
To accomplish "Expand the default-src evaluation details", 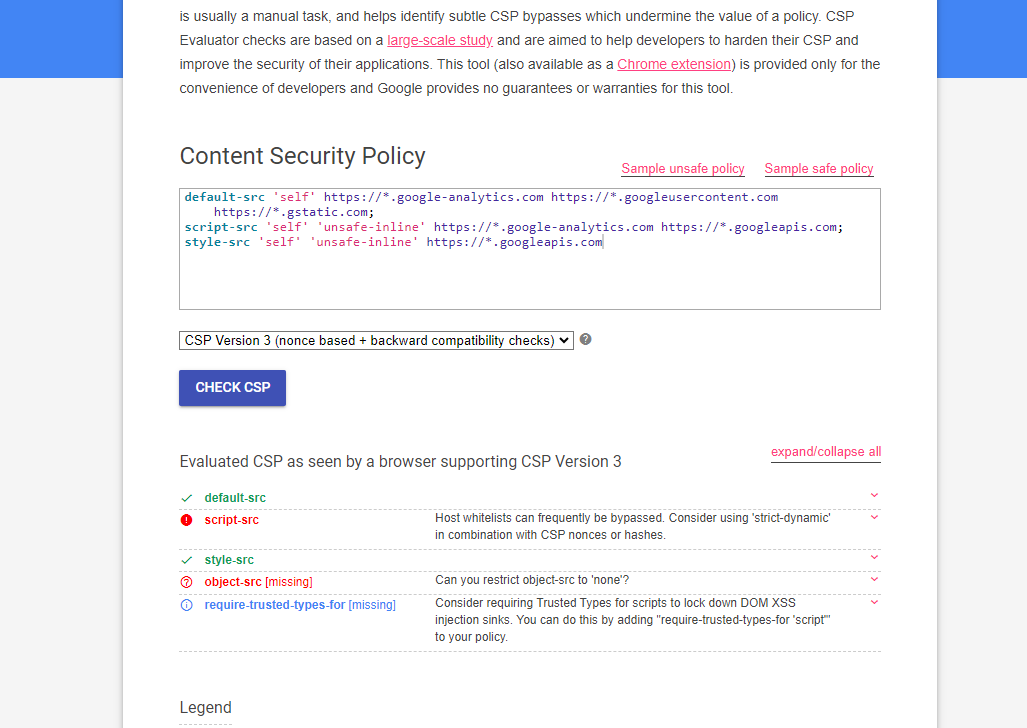I will [874, 495].
